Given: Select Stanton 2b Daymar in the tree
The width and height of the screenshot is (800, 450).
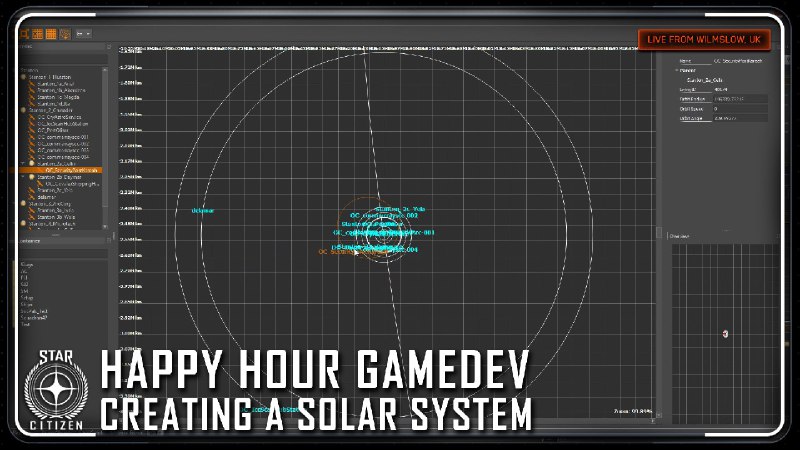Looking at the screenshot, I should click(59, 177).
